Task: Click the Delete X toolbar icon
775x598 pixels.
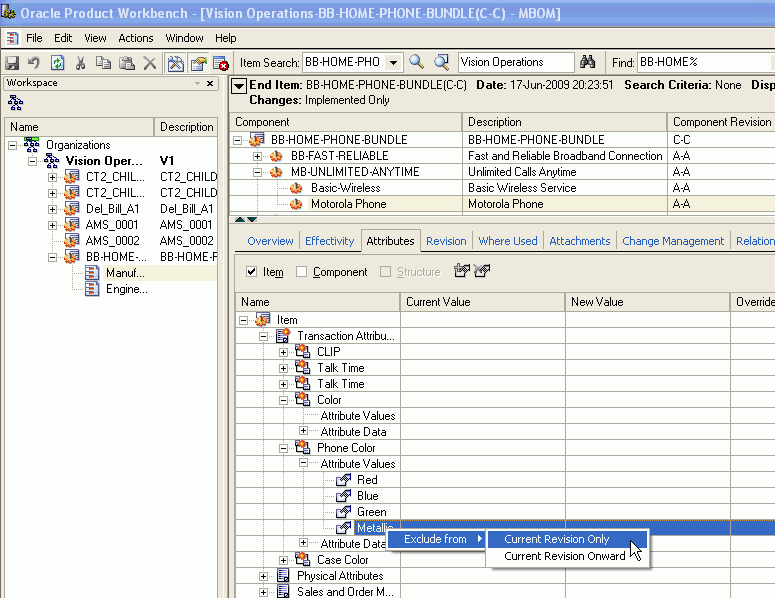Action: click(150, 63)
